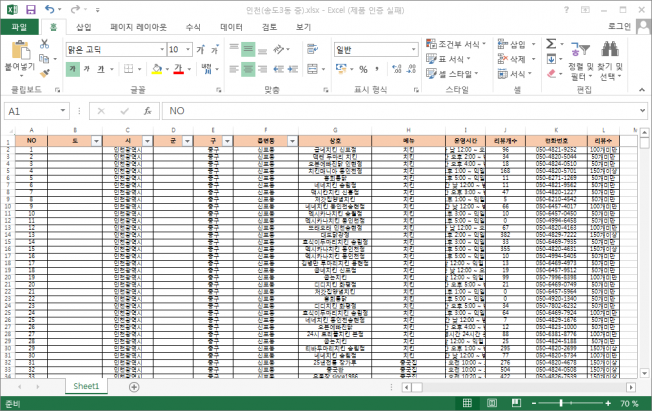The height and width of the screenshot is (411, 652).
Task: Switch to the 검토 review tab
Action: click(x=269, y=27)
